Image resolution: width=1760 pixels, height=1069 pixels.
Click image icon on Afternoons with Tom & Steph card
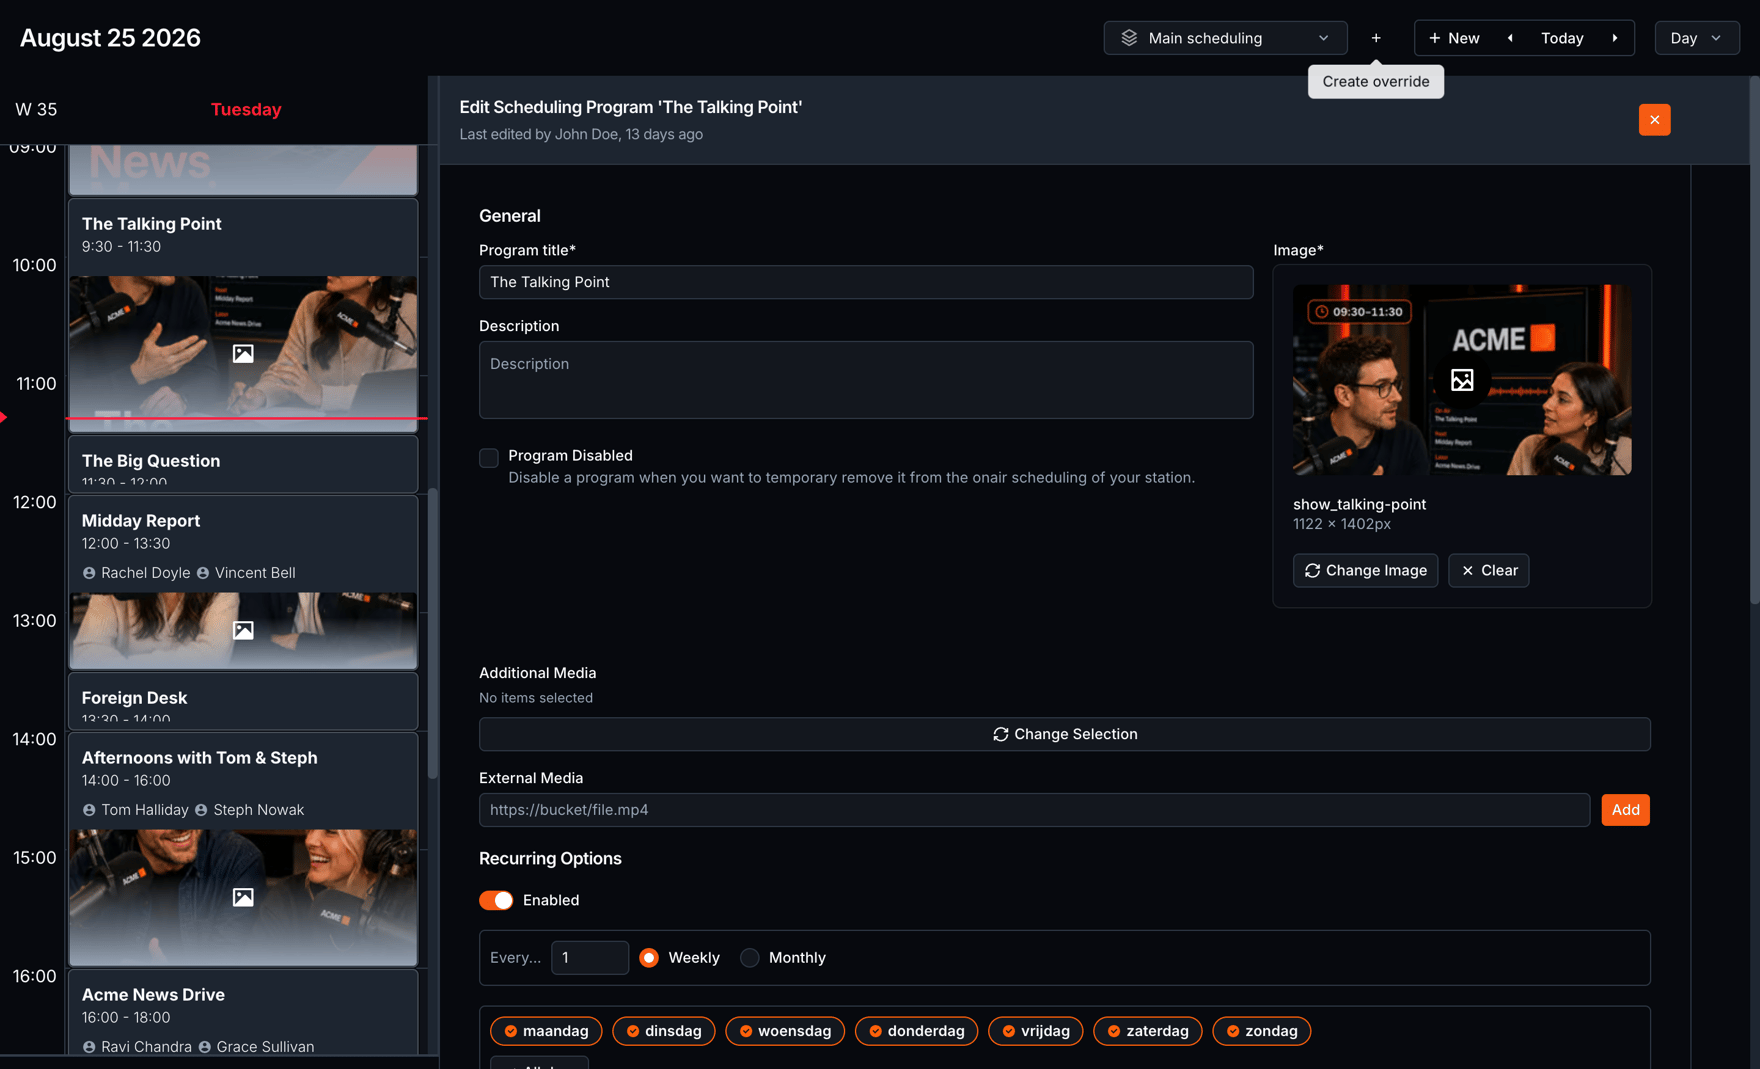243,897
